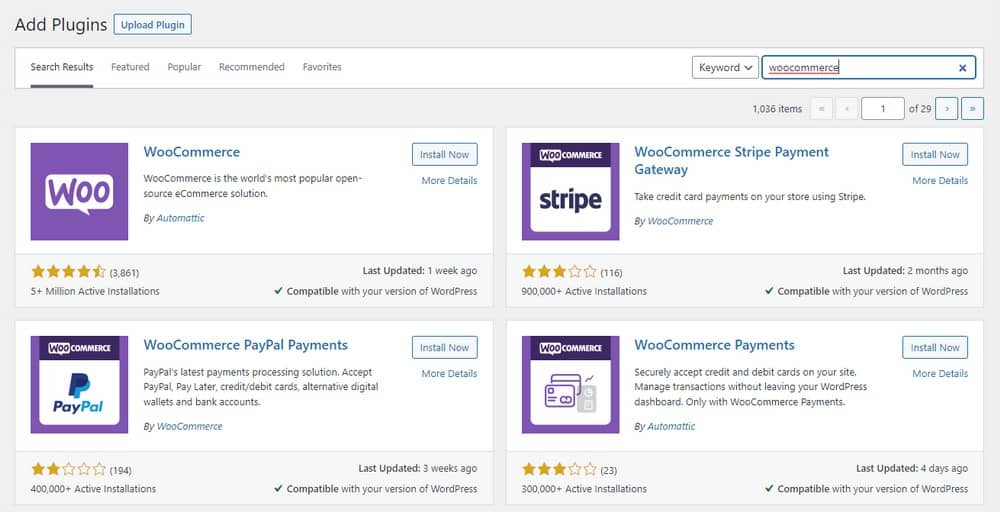Install WooCommerce Payments plugin now
The height and width of the screenshot is (512, 1000).
[x=935, y=347]
